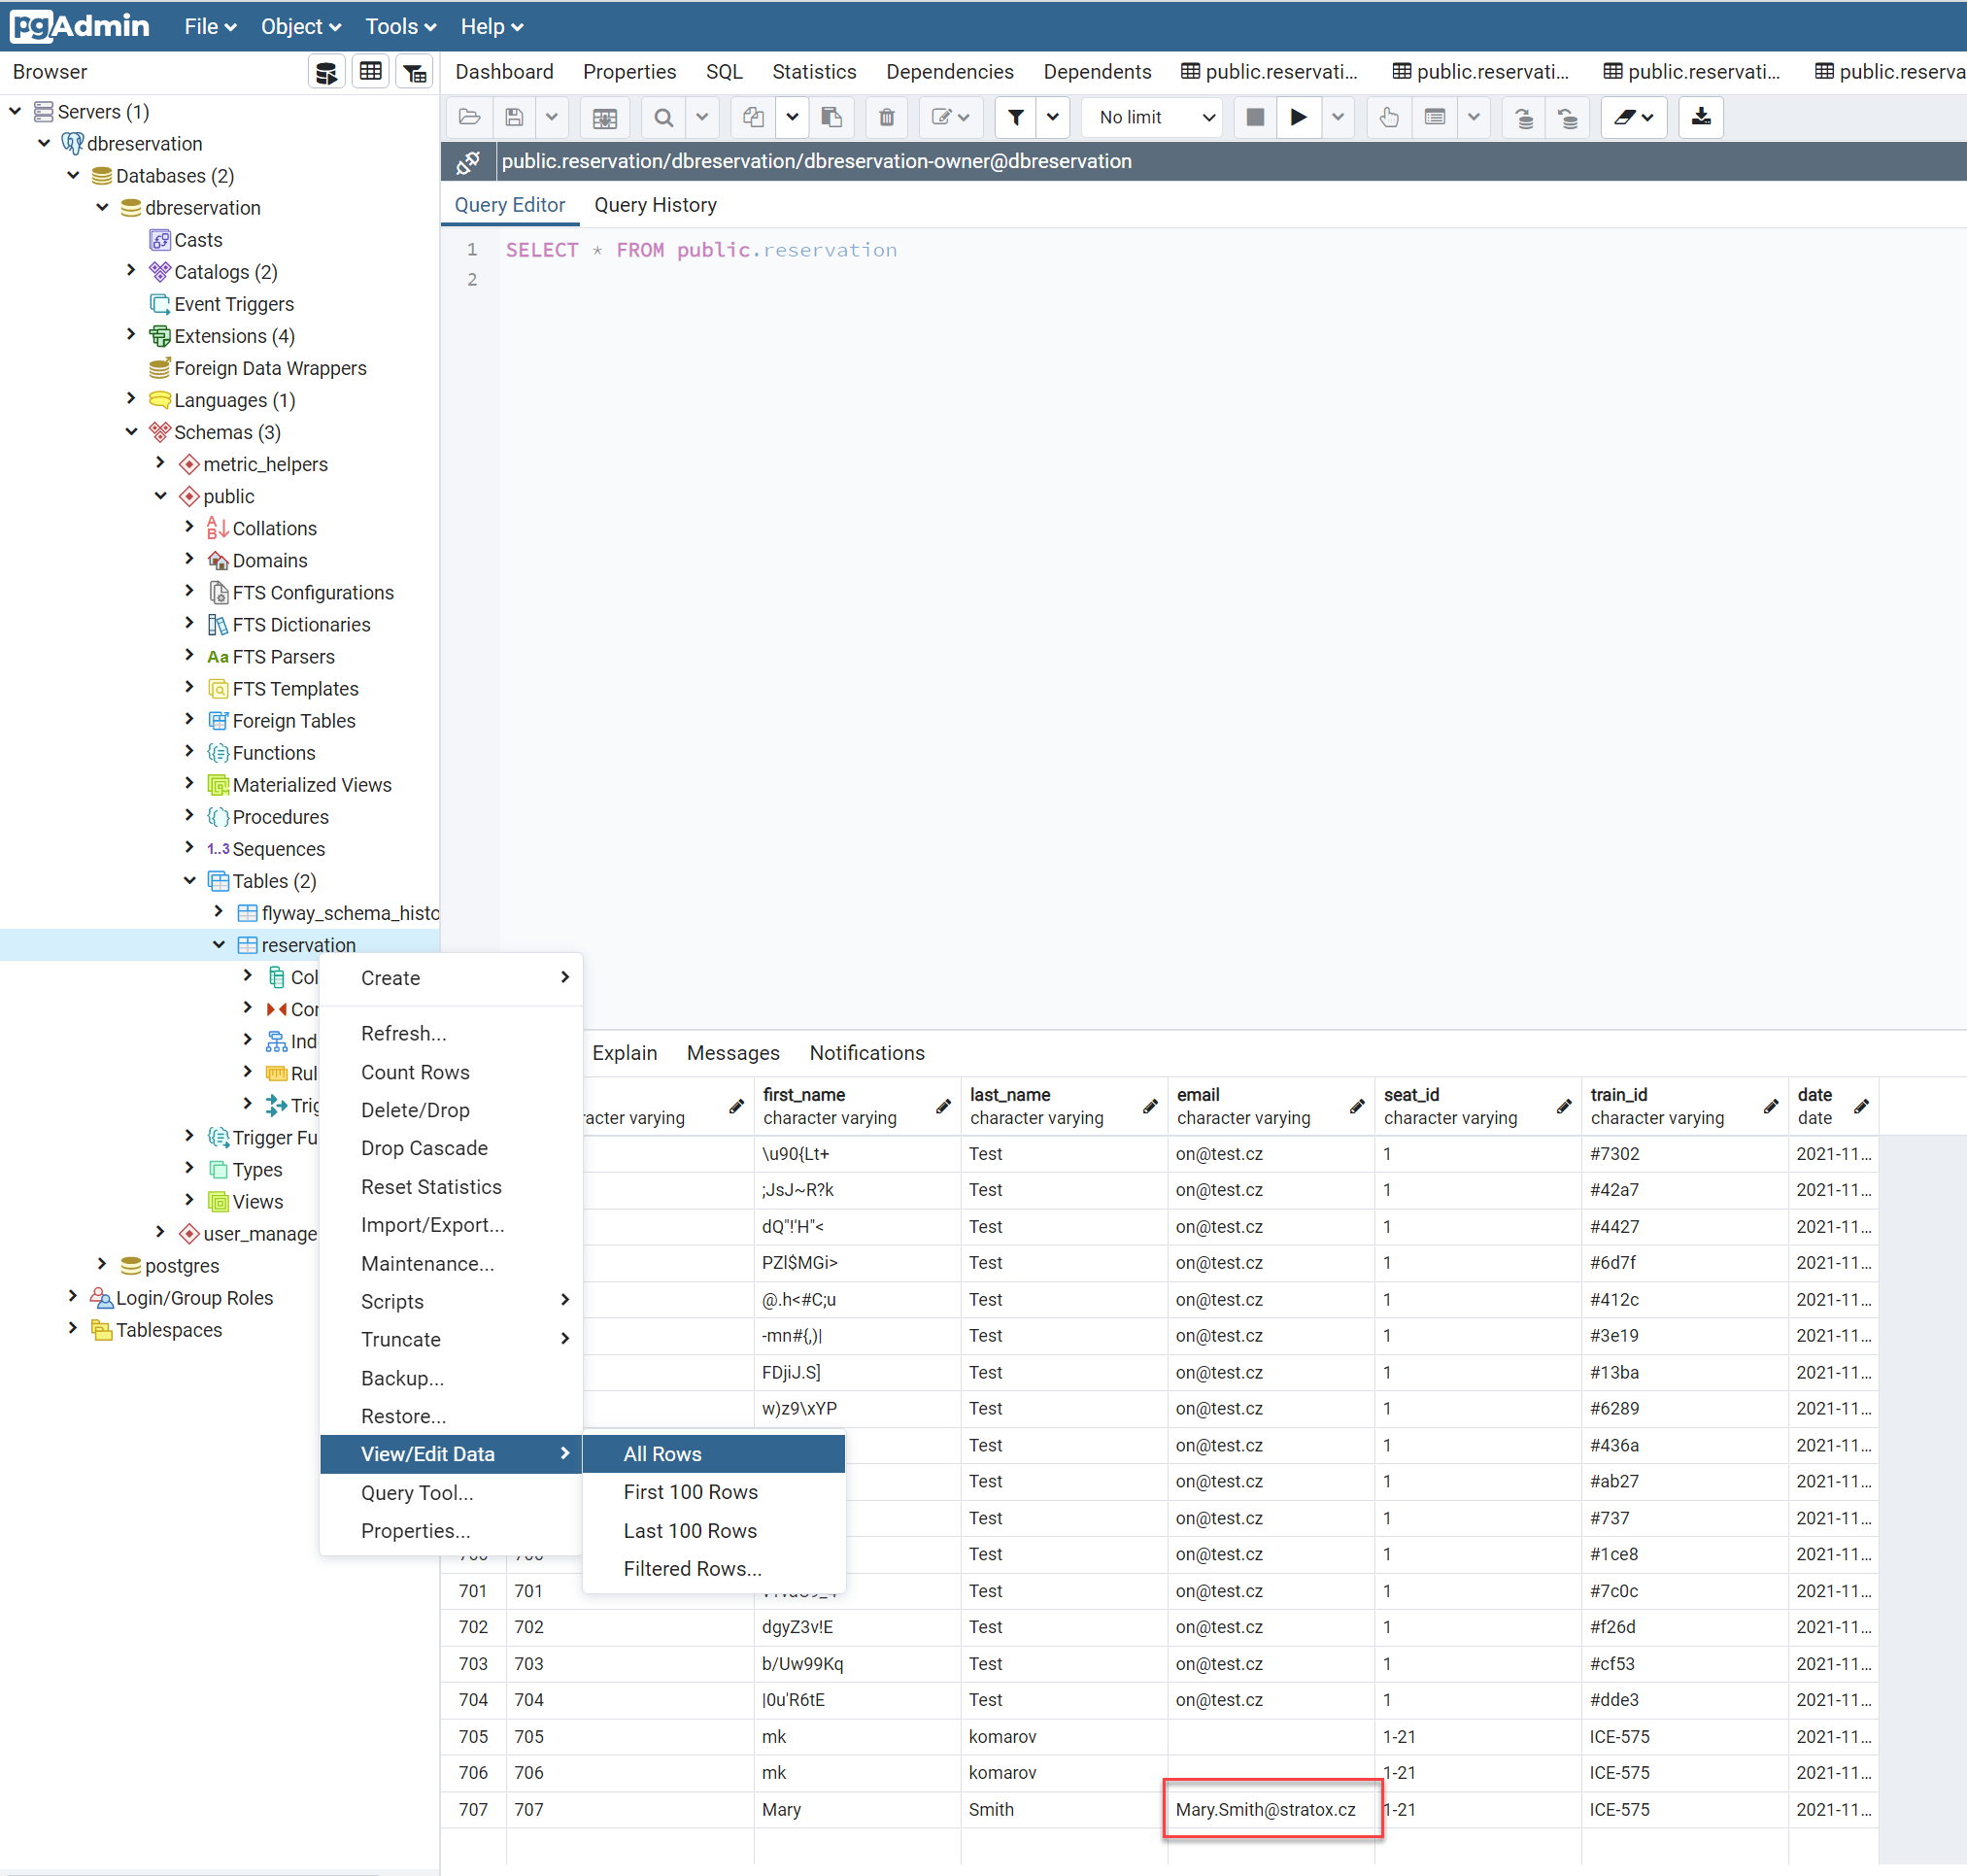Open the Object menu
The height and width of the screenshot is (1876, 1967).
pos(300,27)
